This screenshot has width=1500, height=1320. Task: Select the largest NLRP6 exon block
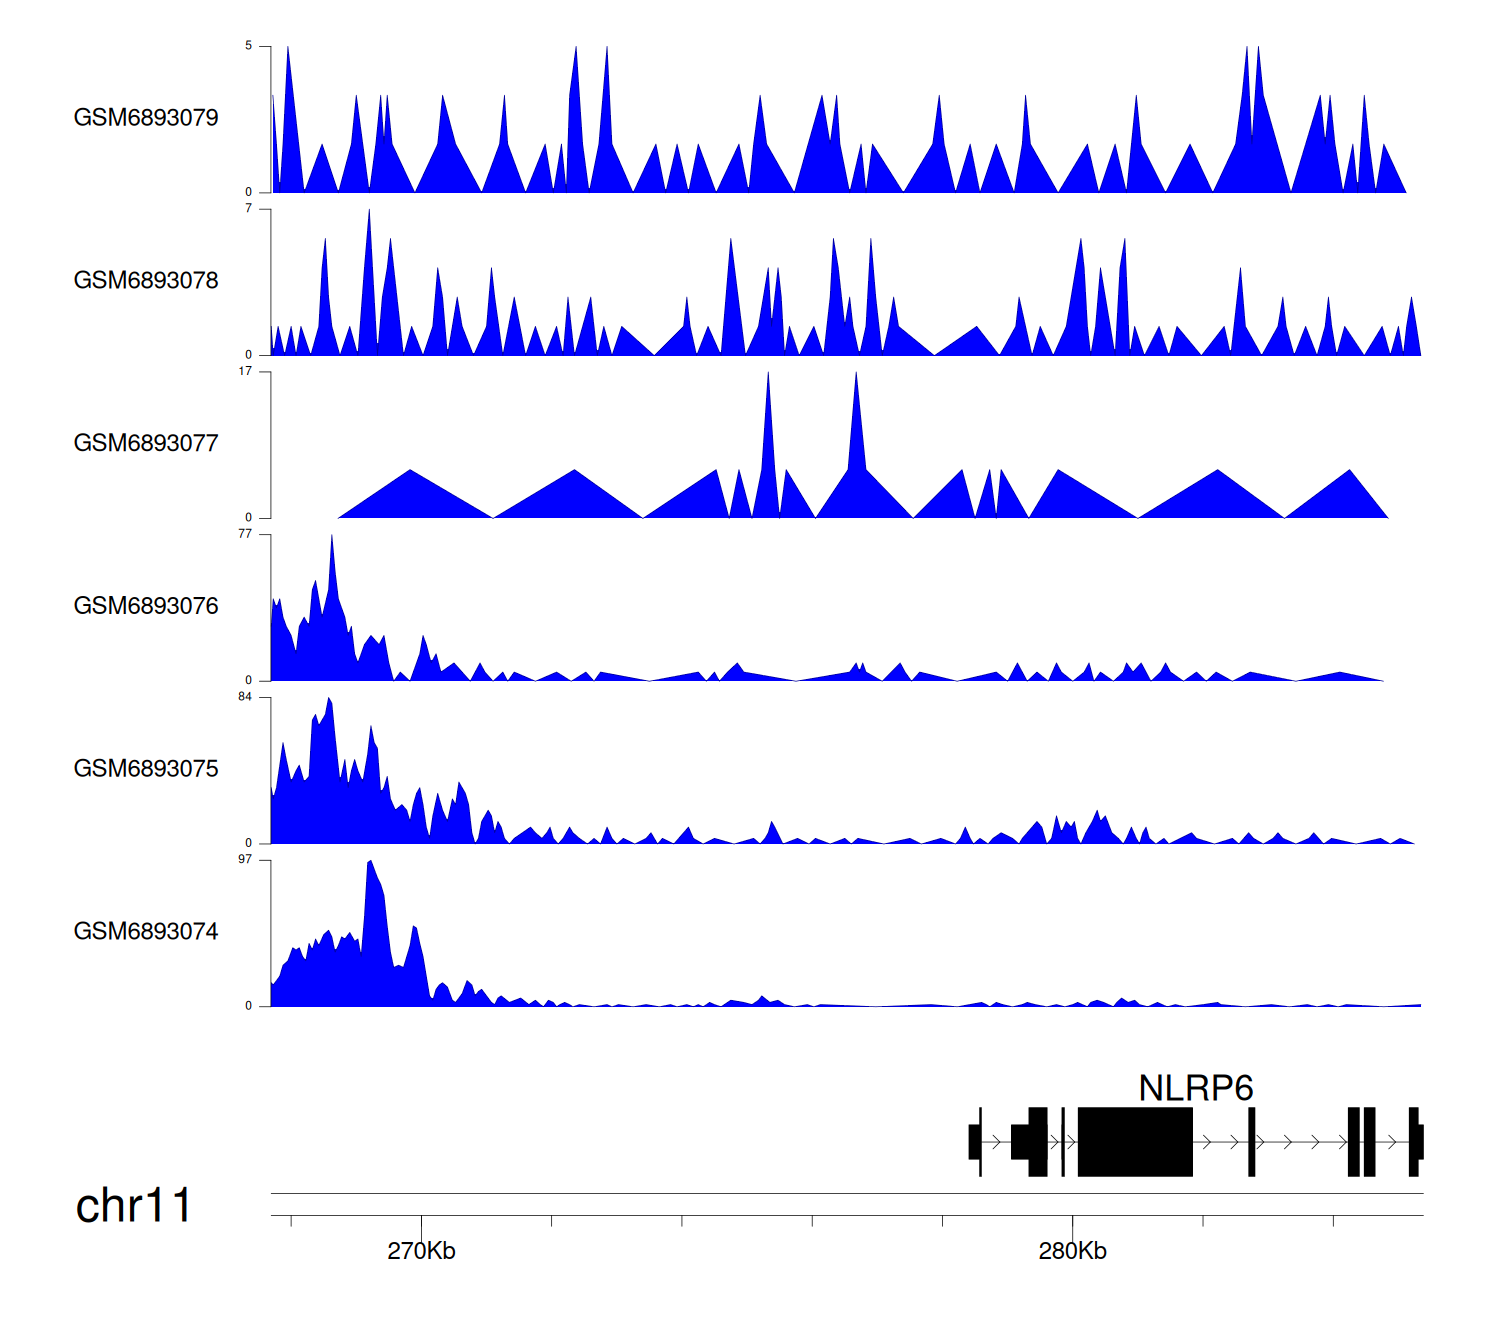(1135, 1142)
